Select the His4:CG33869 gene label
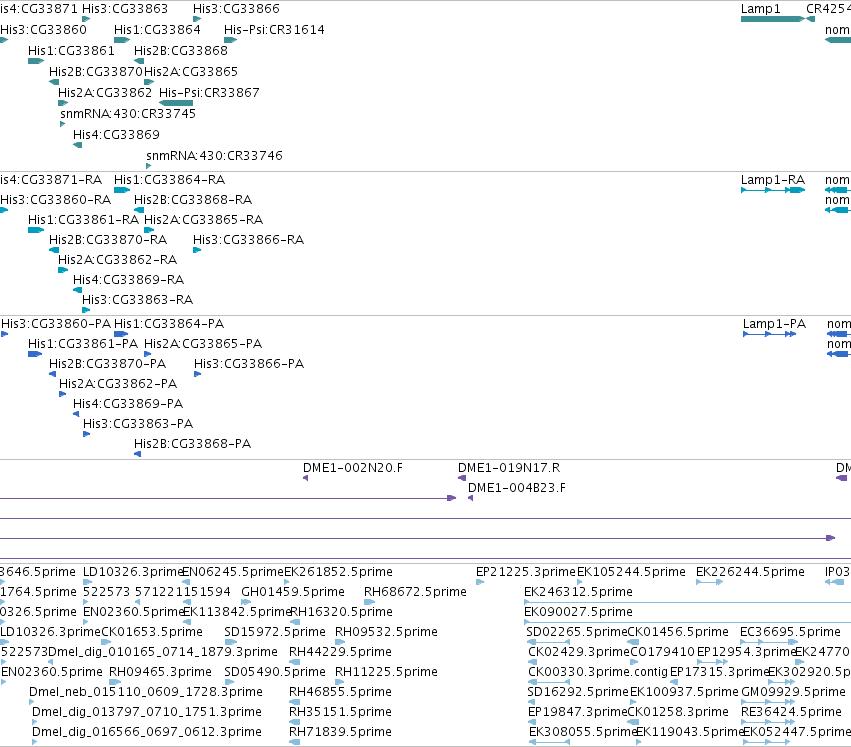Screen dimensions: 851x747 pos(117,135)
